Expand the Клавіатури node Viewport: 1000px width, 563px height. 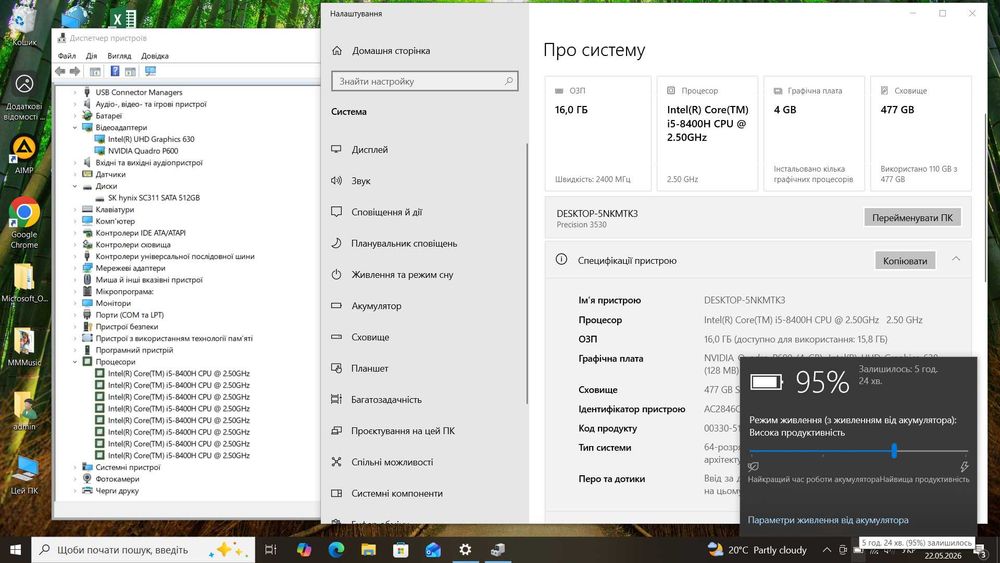coord(75,209)
